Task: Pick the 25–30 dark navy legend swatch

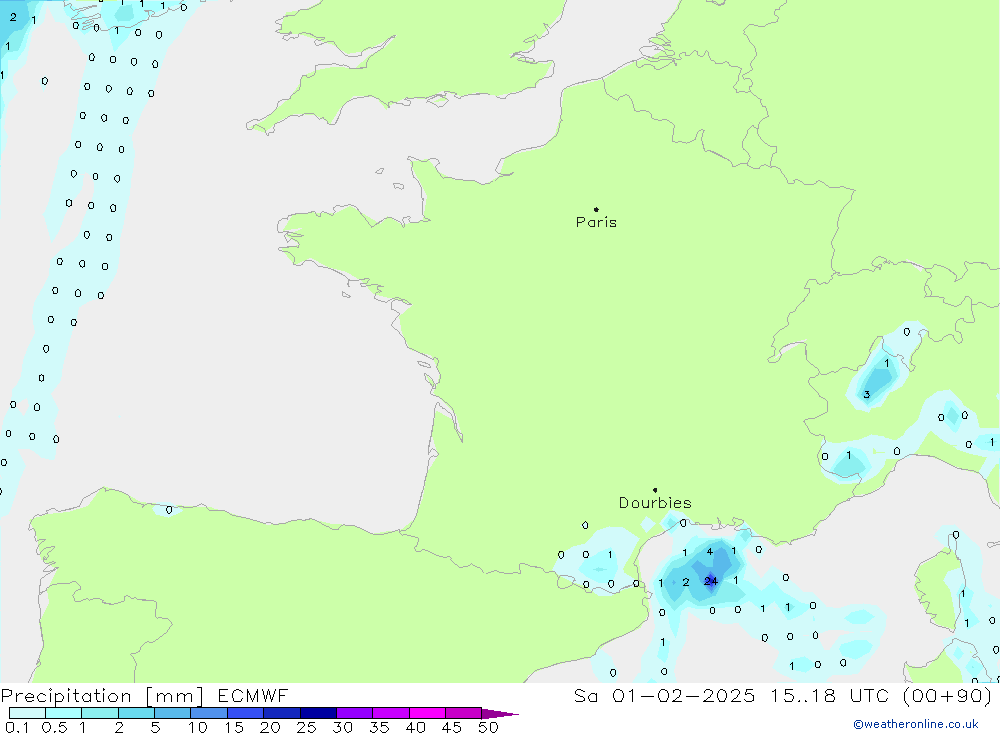Action: [x=318, y=713]
